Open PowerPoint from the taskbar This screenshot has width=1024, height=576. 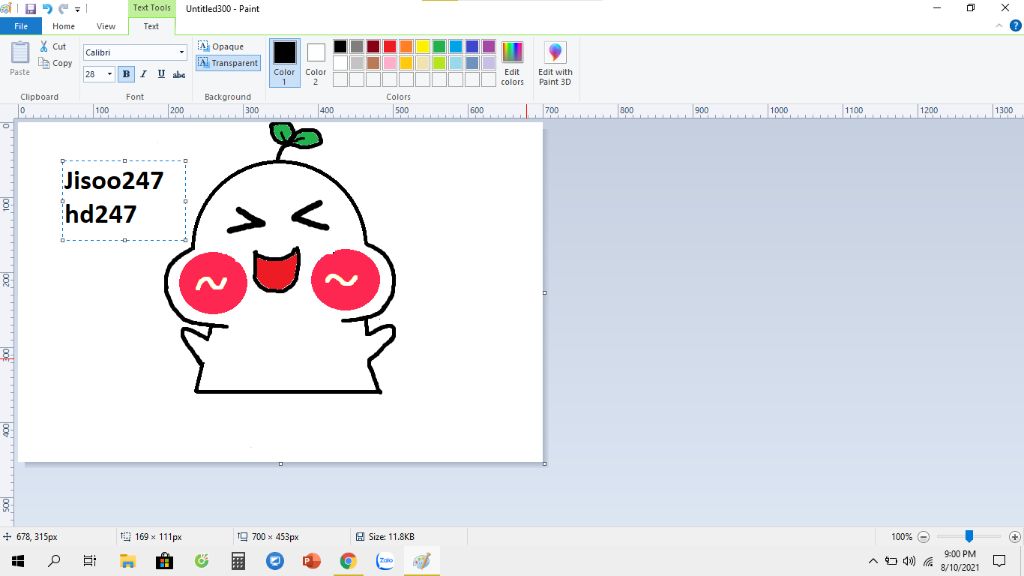click(x=312, y=561)
